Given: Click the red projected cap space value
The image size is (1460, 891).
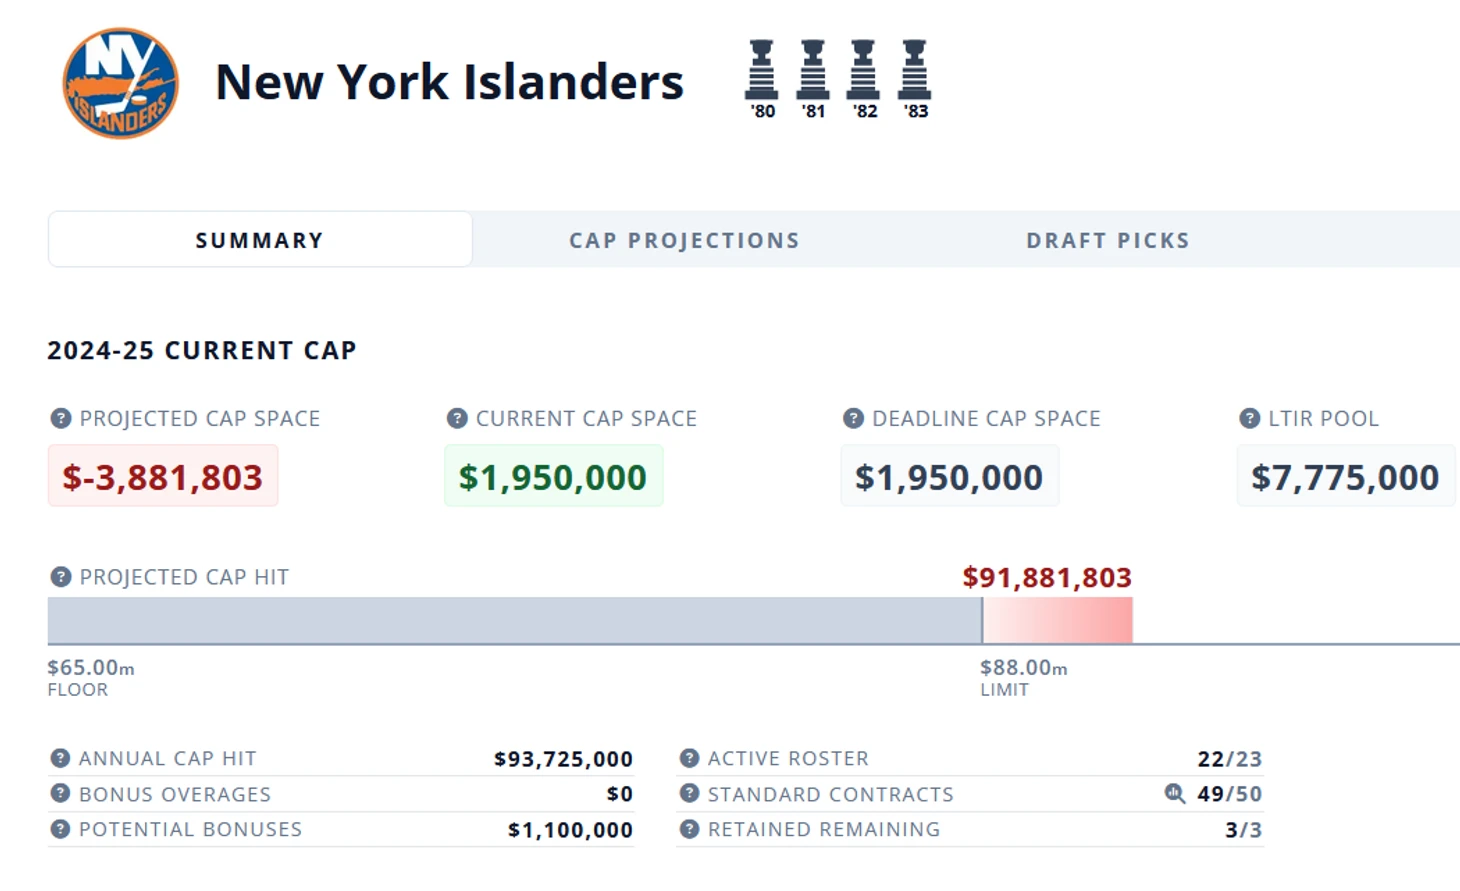Looking at the screenshot, I should click(x=163, y=477).
